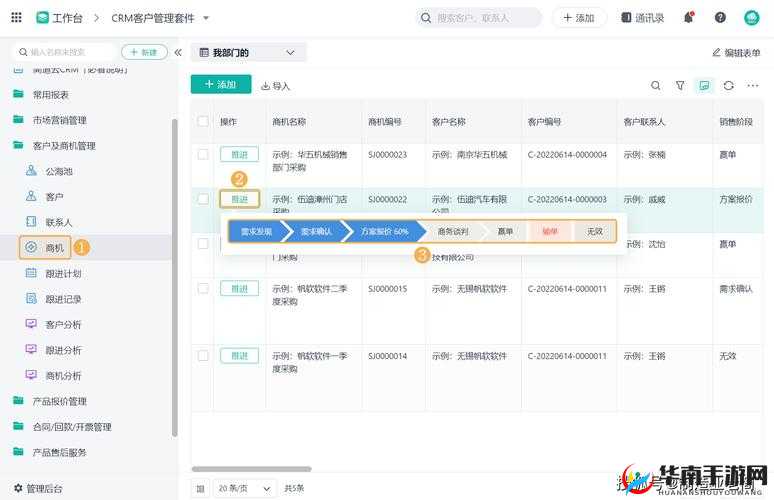Viewport: 774px width, 500px height.
Task: Select the 商机 sidebar icon
Action: 31,247
